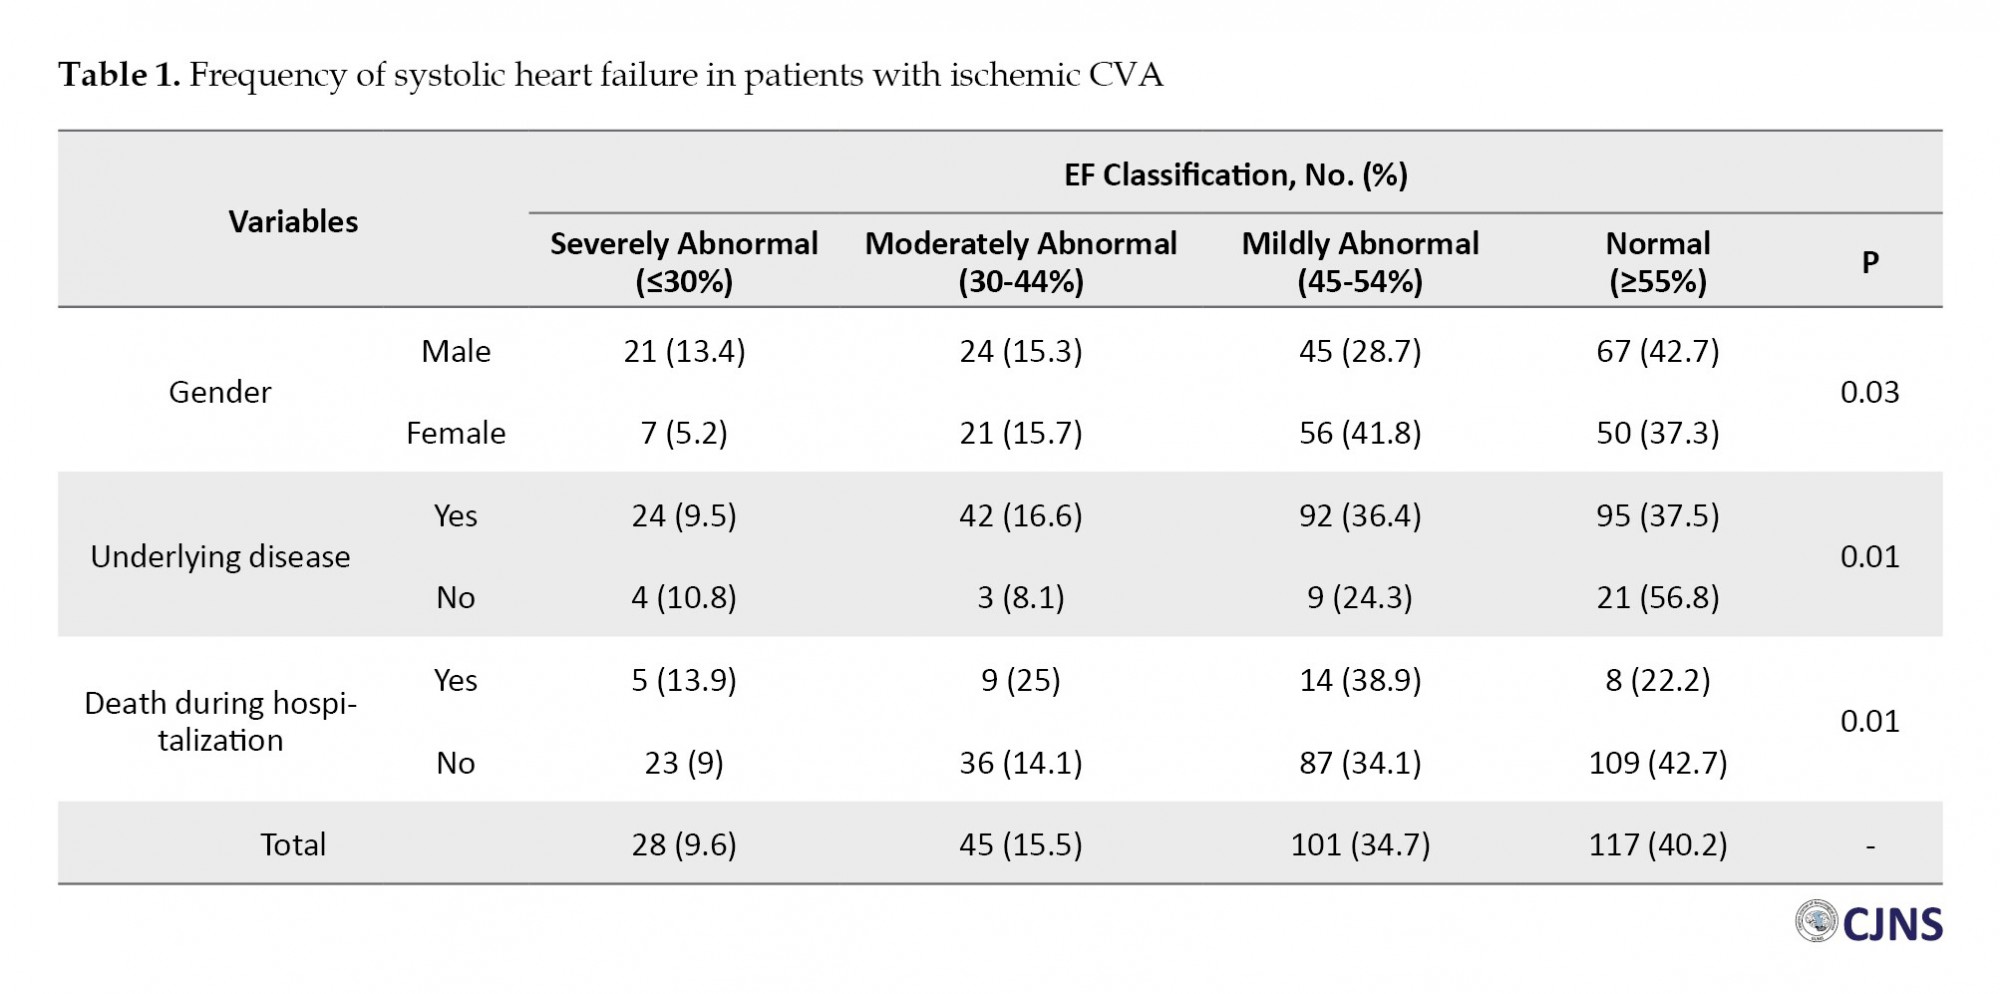Click the Severely Abnormal (≤30%) column header
The width and height of the screenshot is (2000, 994).
click(x=684, y=262)
